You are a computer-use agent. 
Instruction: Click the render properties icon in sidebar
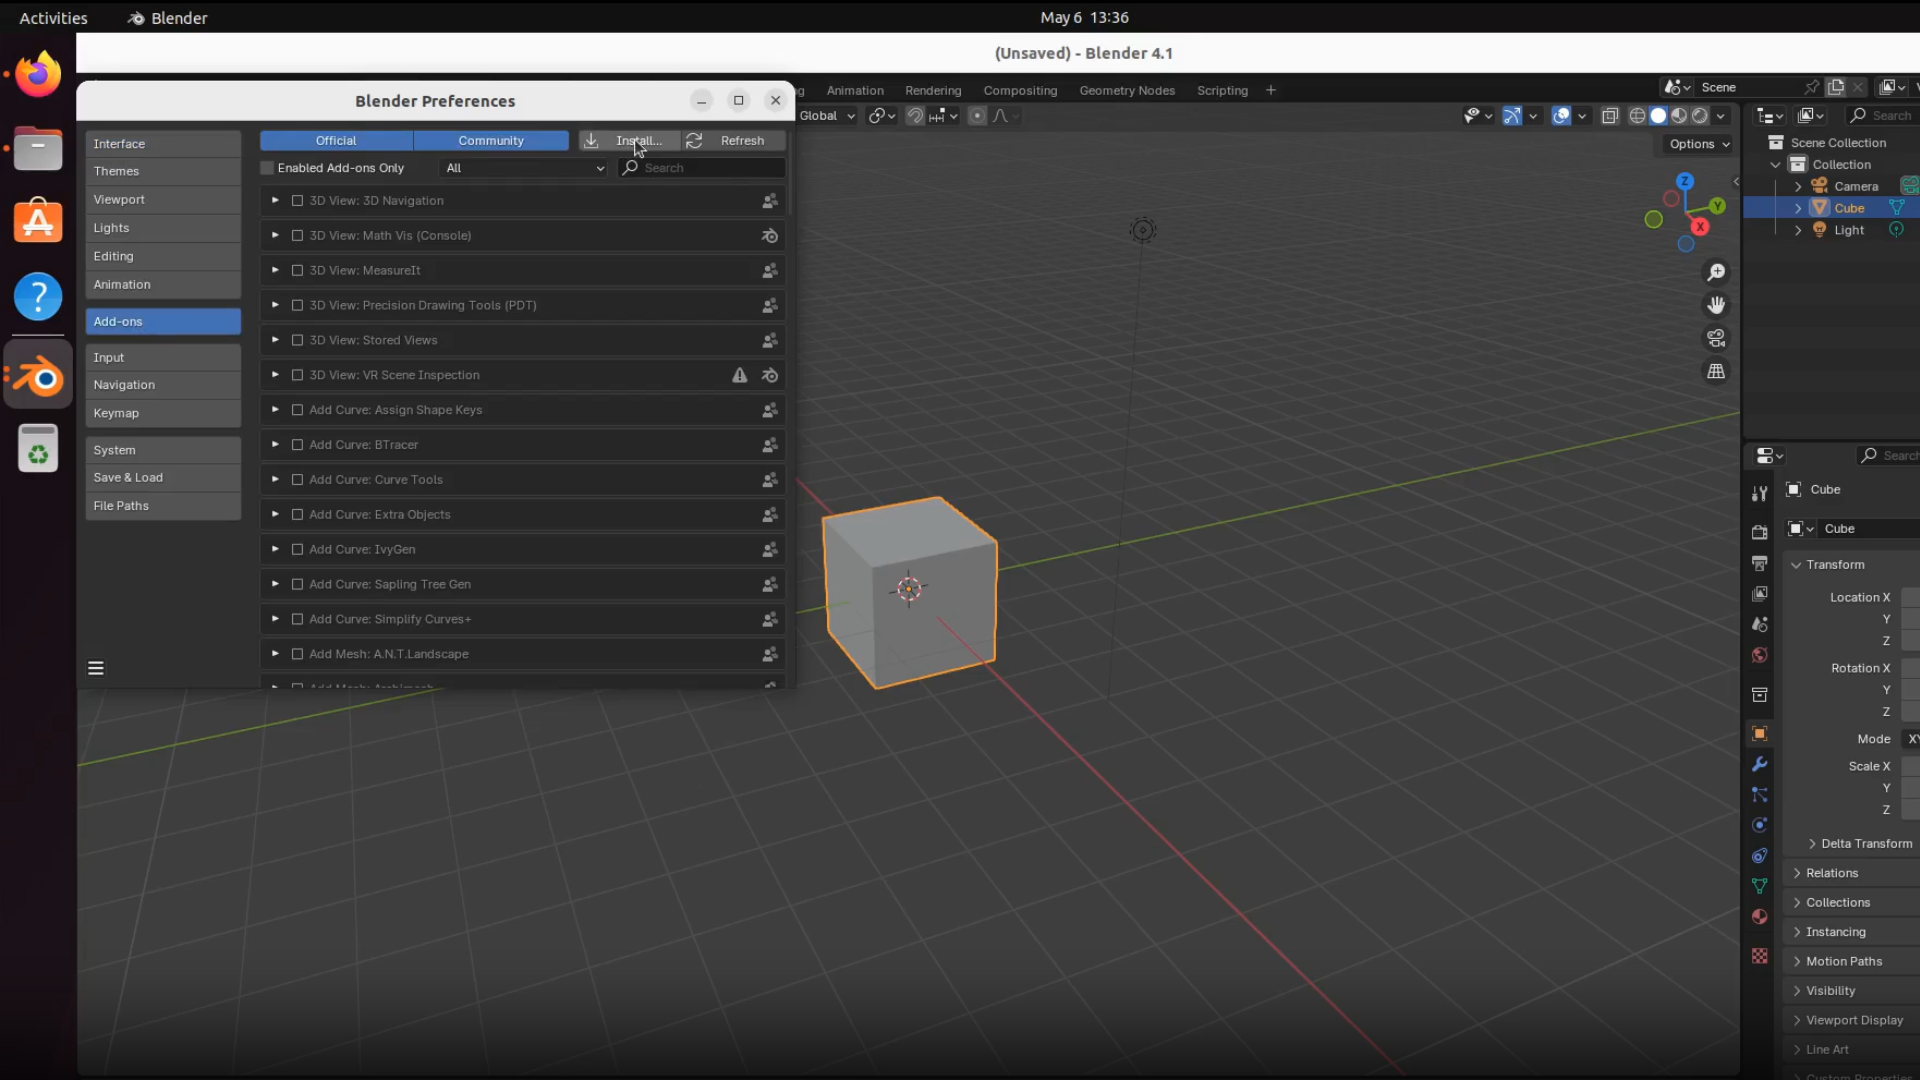(x=1760, y=533)
